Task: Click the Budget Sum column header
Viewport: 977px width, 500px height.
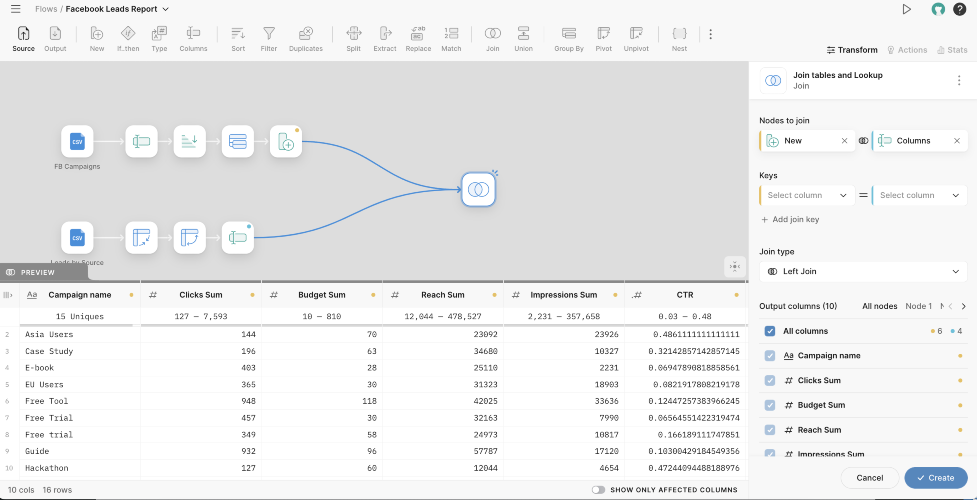Action: [x=322, y=295]
